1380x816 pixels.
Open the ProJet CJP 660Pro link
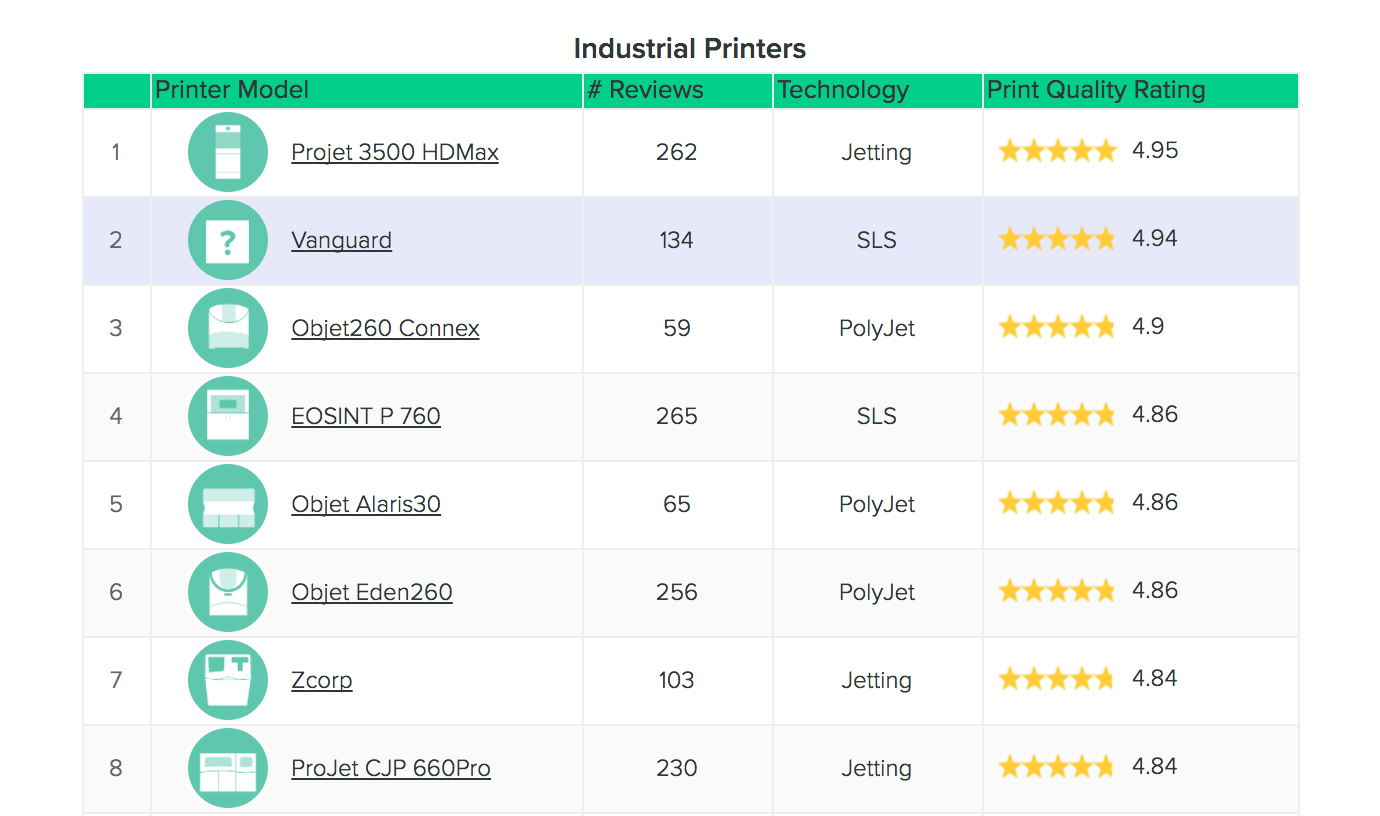(x=391, y=768)
